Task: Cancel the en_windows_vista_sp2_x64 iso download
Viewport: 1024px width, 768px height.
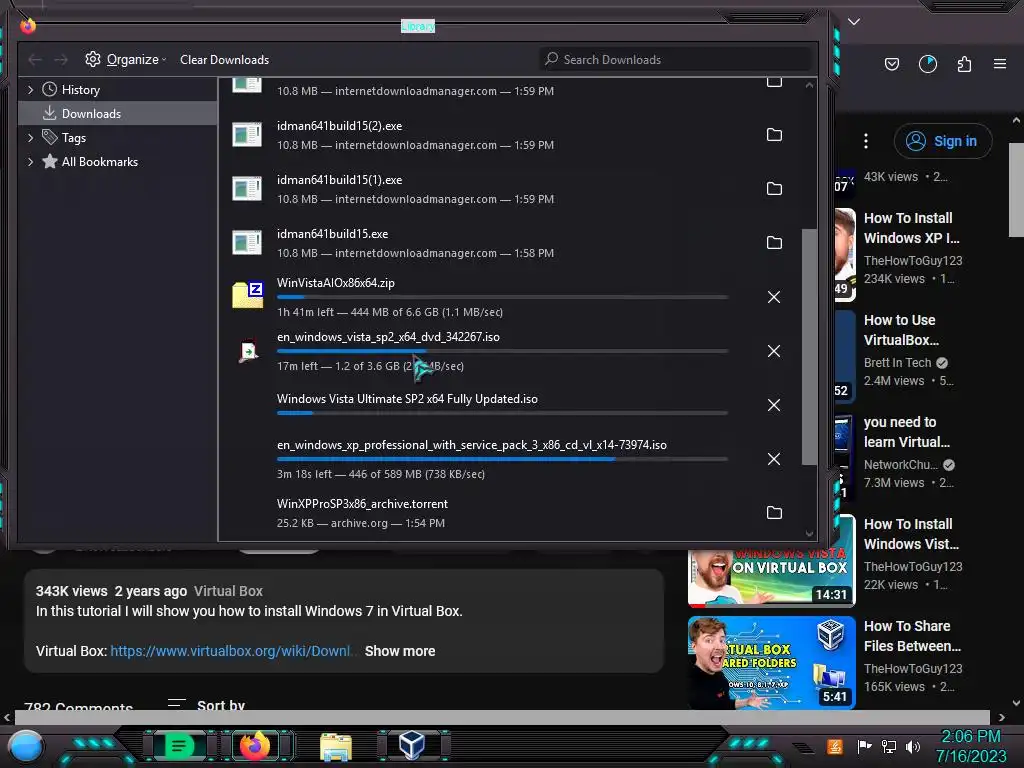Action: pyautogui.click(x=774, y=351)
